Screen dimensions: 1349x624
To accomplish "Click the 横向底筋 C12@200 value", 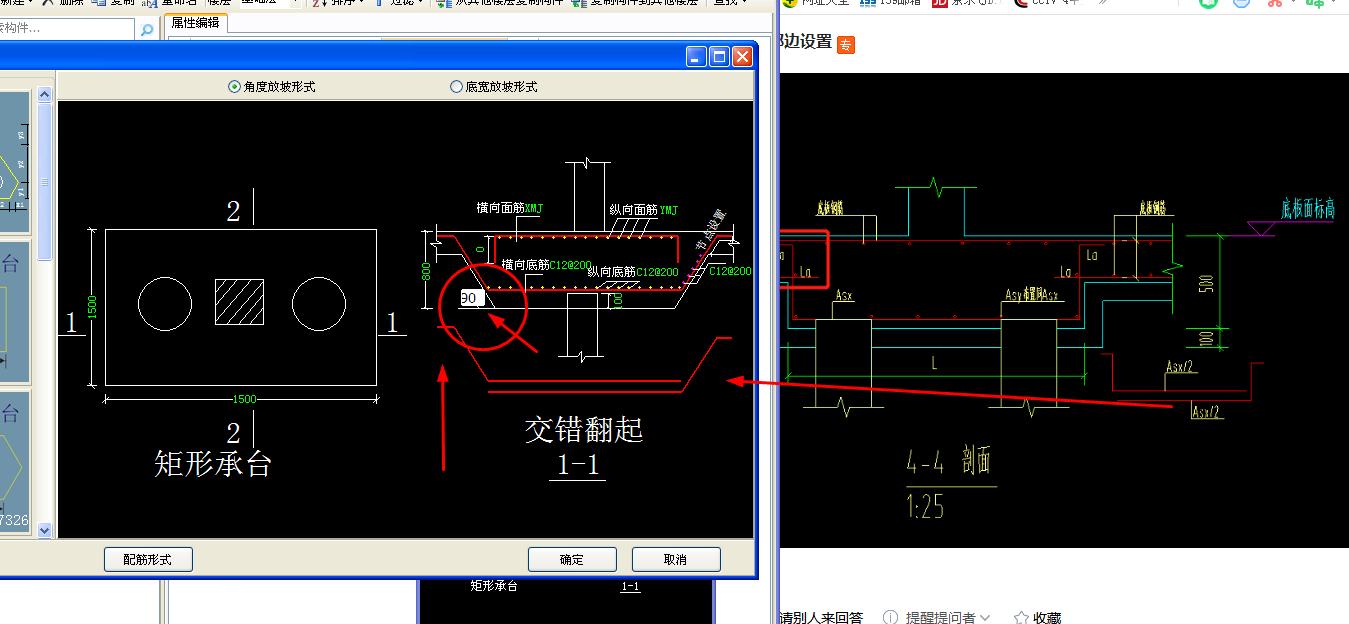I will click(571, 265).
